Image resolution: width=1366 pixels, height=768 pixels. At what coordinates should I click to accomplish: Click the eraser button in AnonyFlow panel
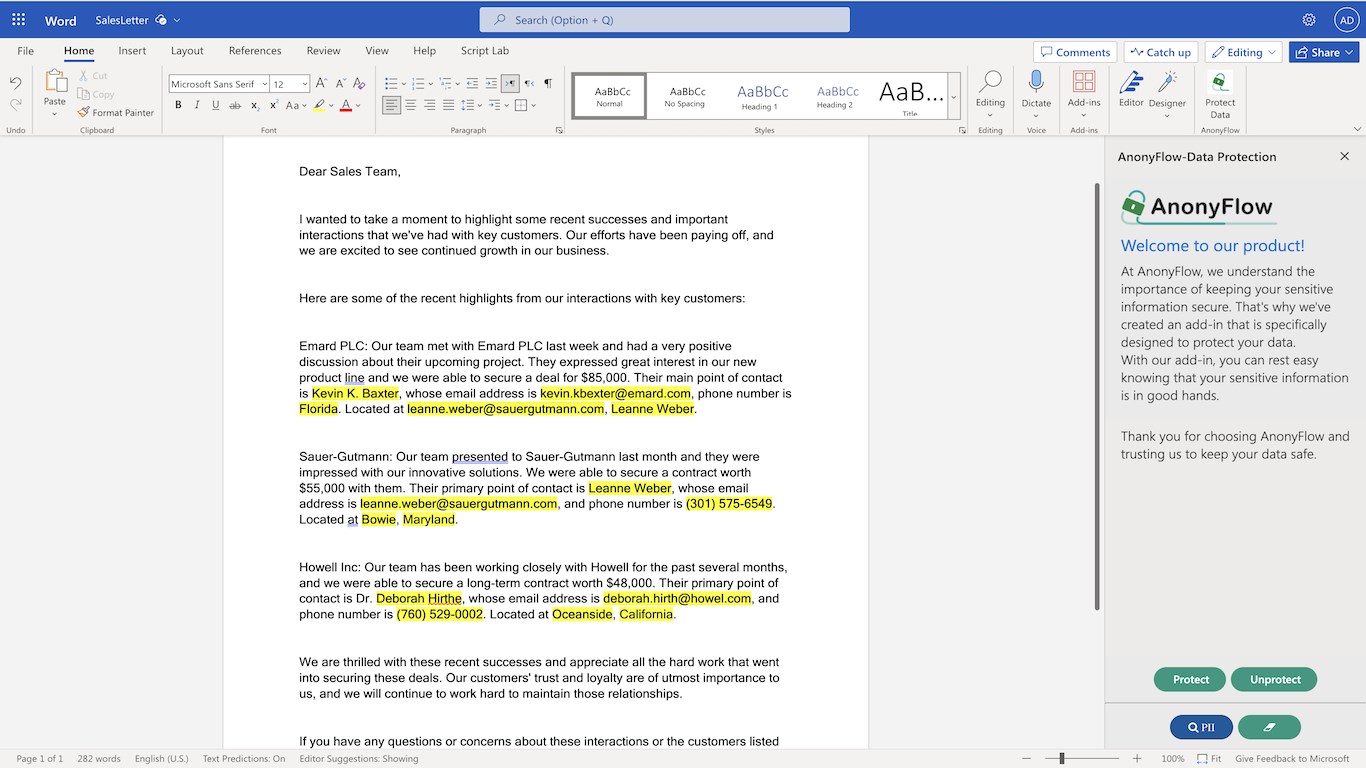1269,727
